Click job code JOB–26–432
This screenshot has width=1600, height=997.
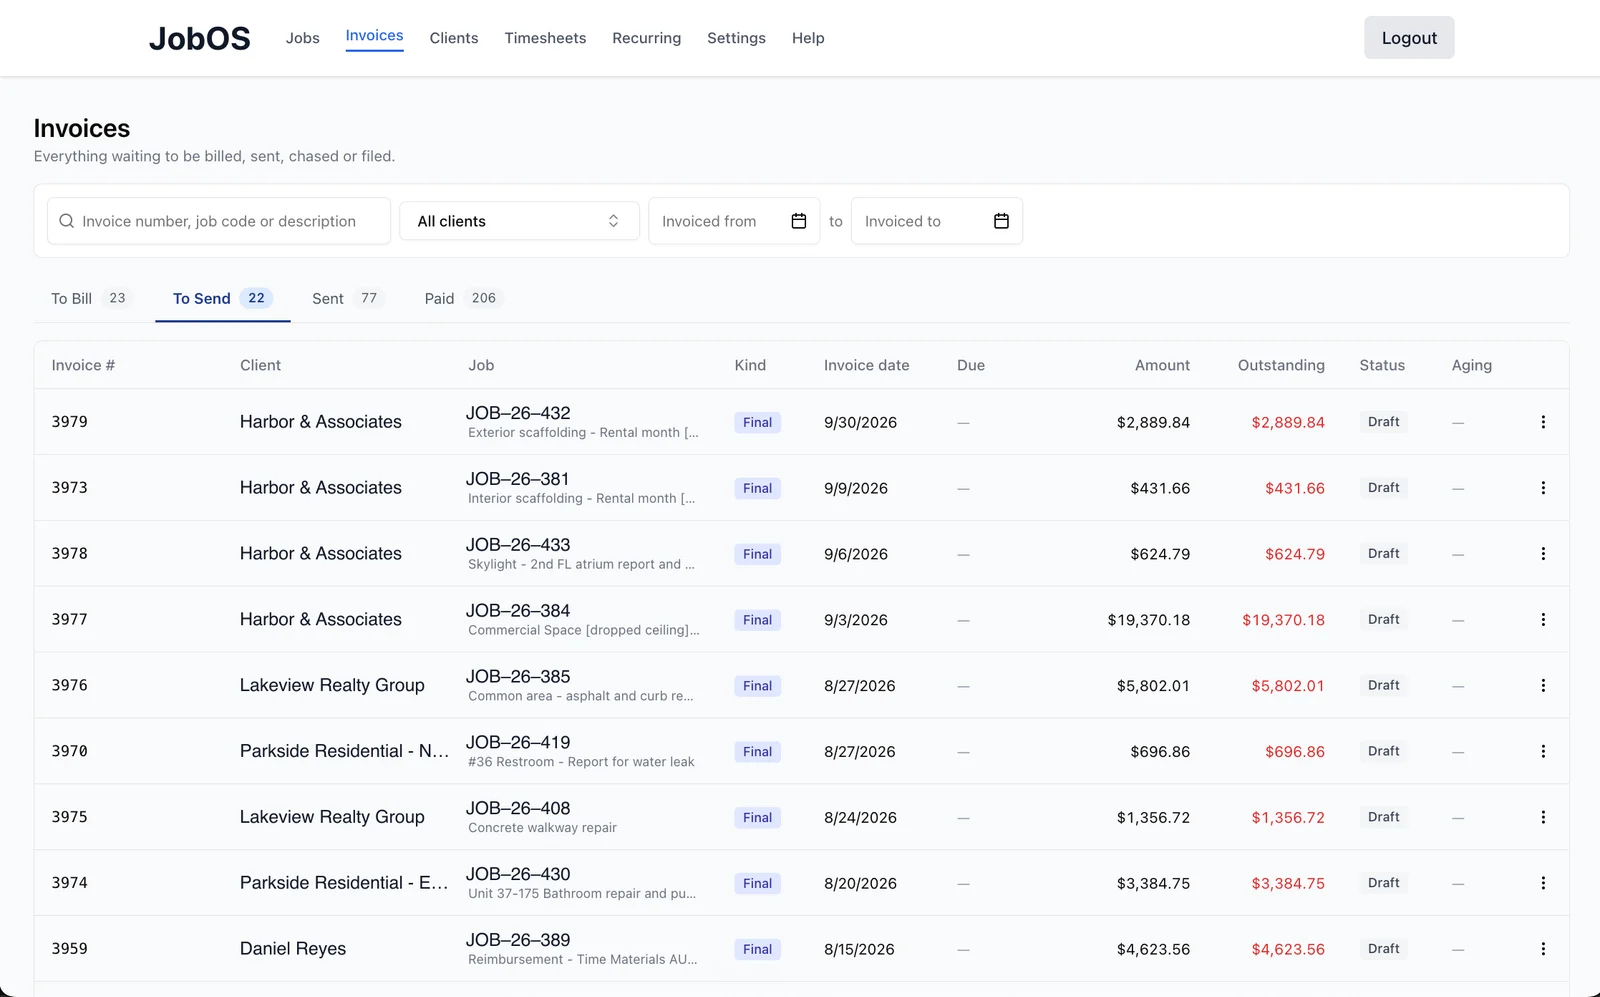pos(518,413)
